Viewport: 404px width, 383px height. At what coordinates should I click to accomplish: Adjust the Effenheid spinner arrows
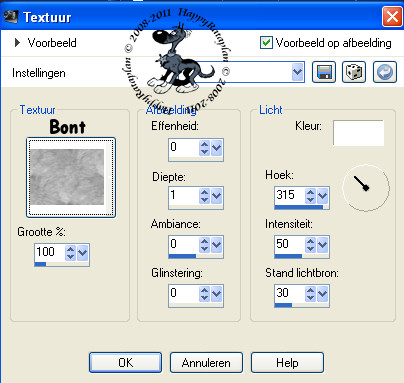pyautogui.click(x=204, y=148)
